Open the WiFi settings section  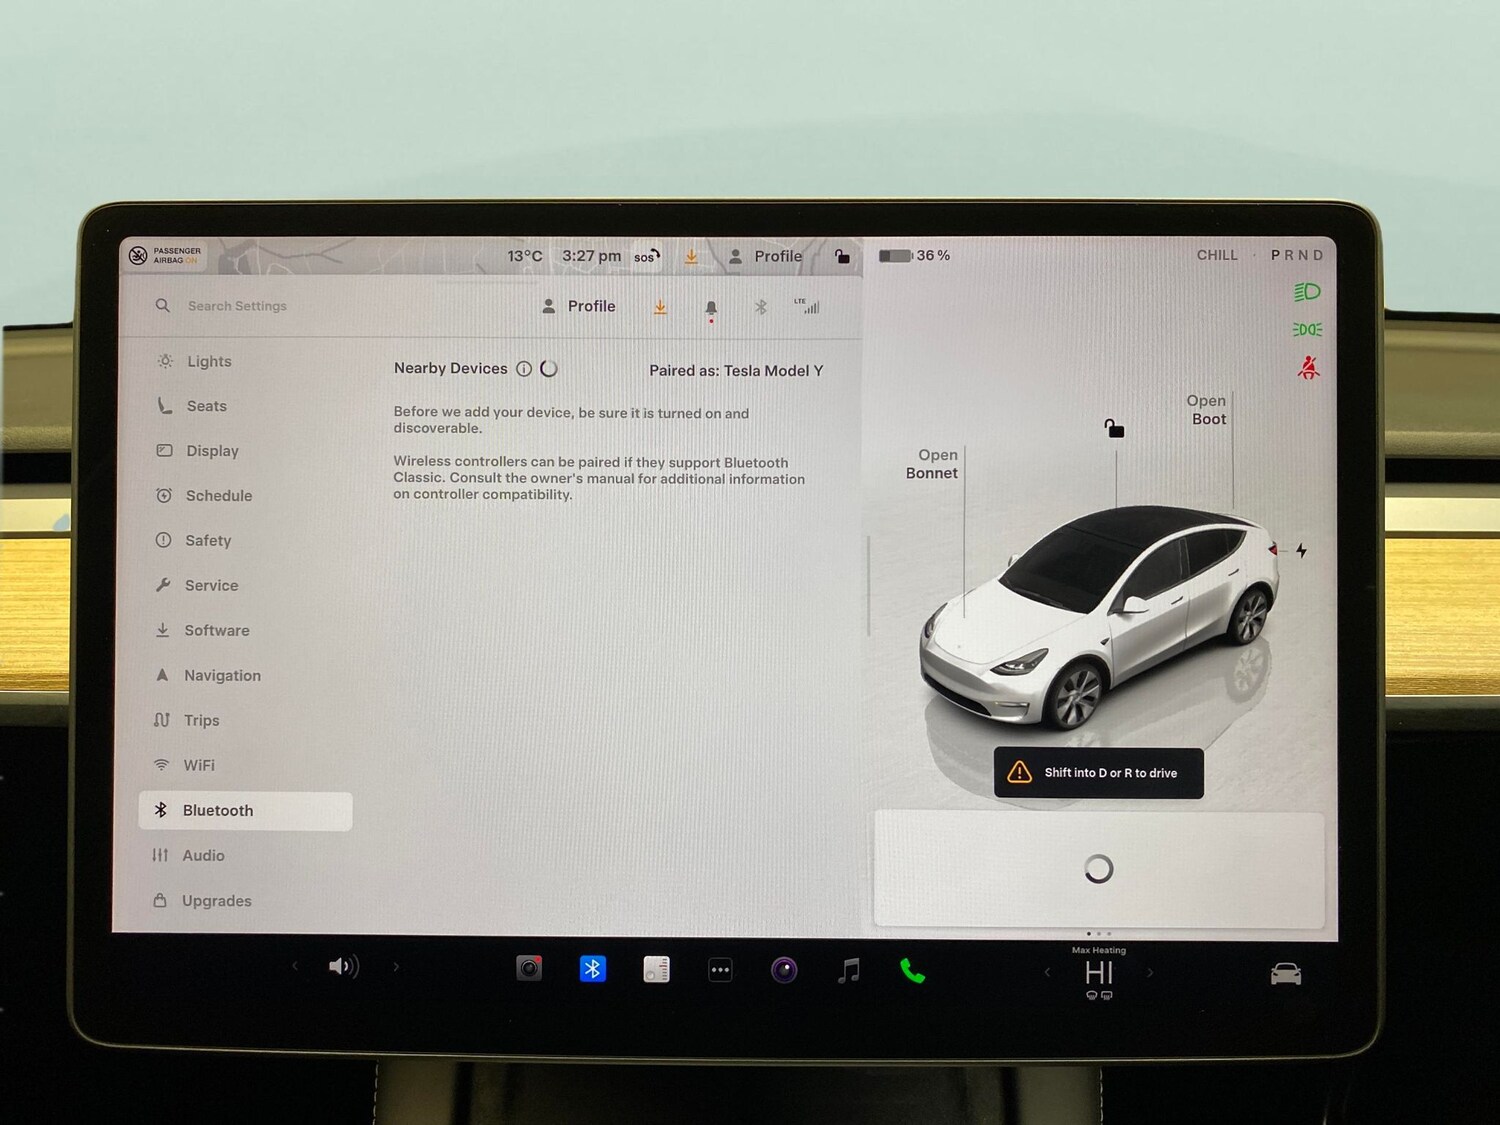200,765
